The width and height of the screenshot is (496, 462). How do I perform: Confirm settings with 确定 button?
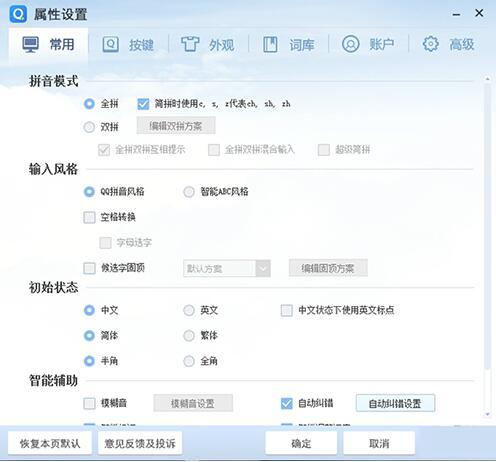click(301, 443)
